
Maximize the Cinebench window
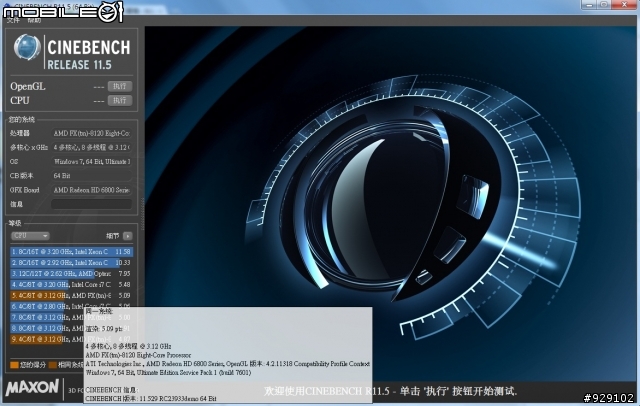click(x=605, y=4)
